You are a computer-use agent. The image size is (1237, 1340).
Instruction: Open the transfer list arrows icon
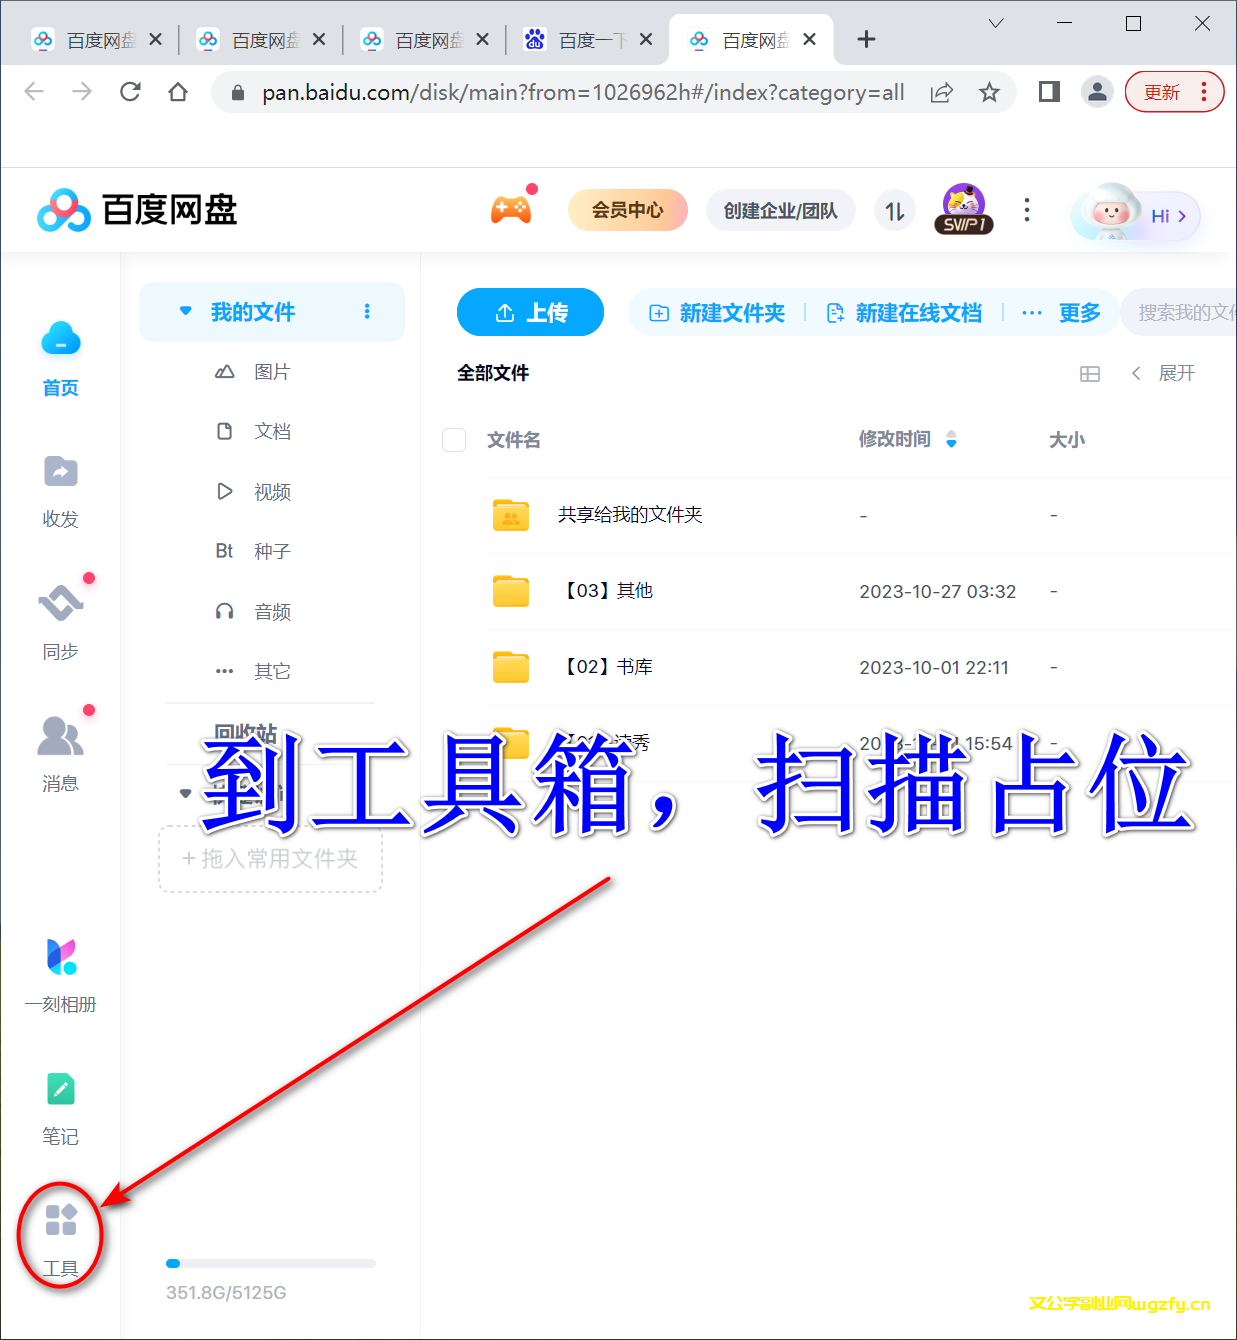(x=895, y=211)
